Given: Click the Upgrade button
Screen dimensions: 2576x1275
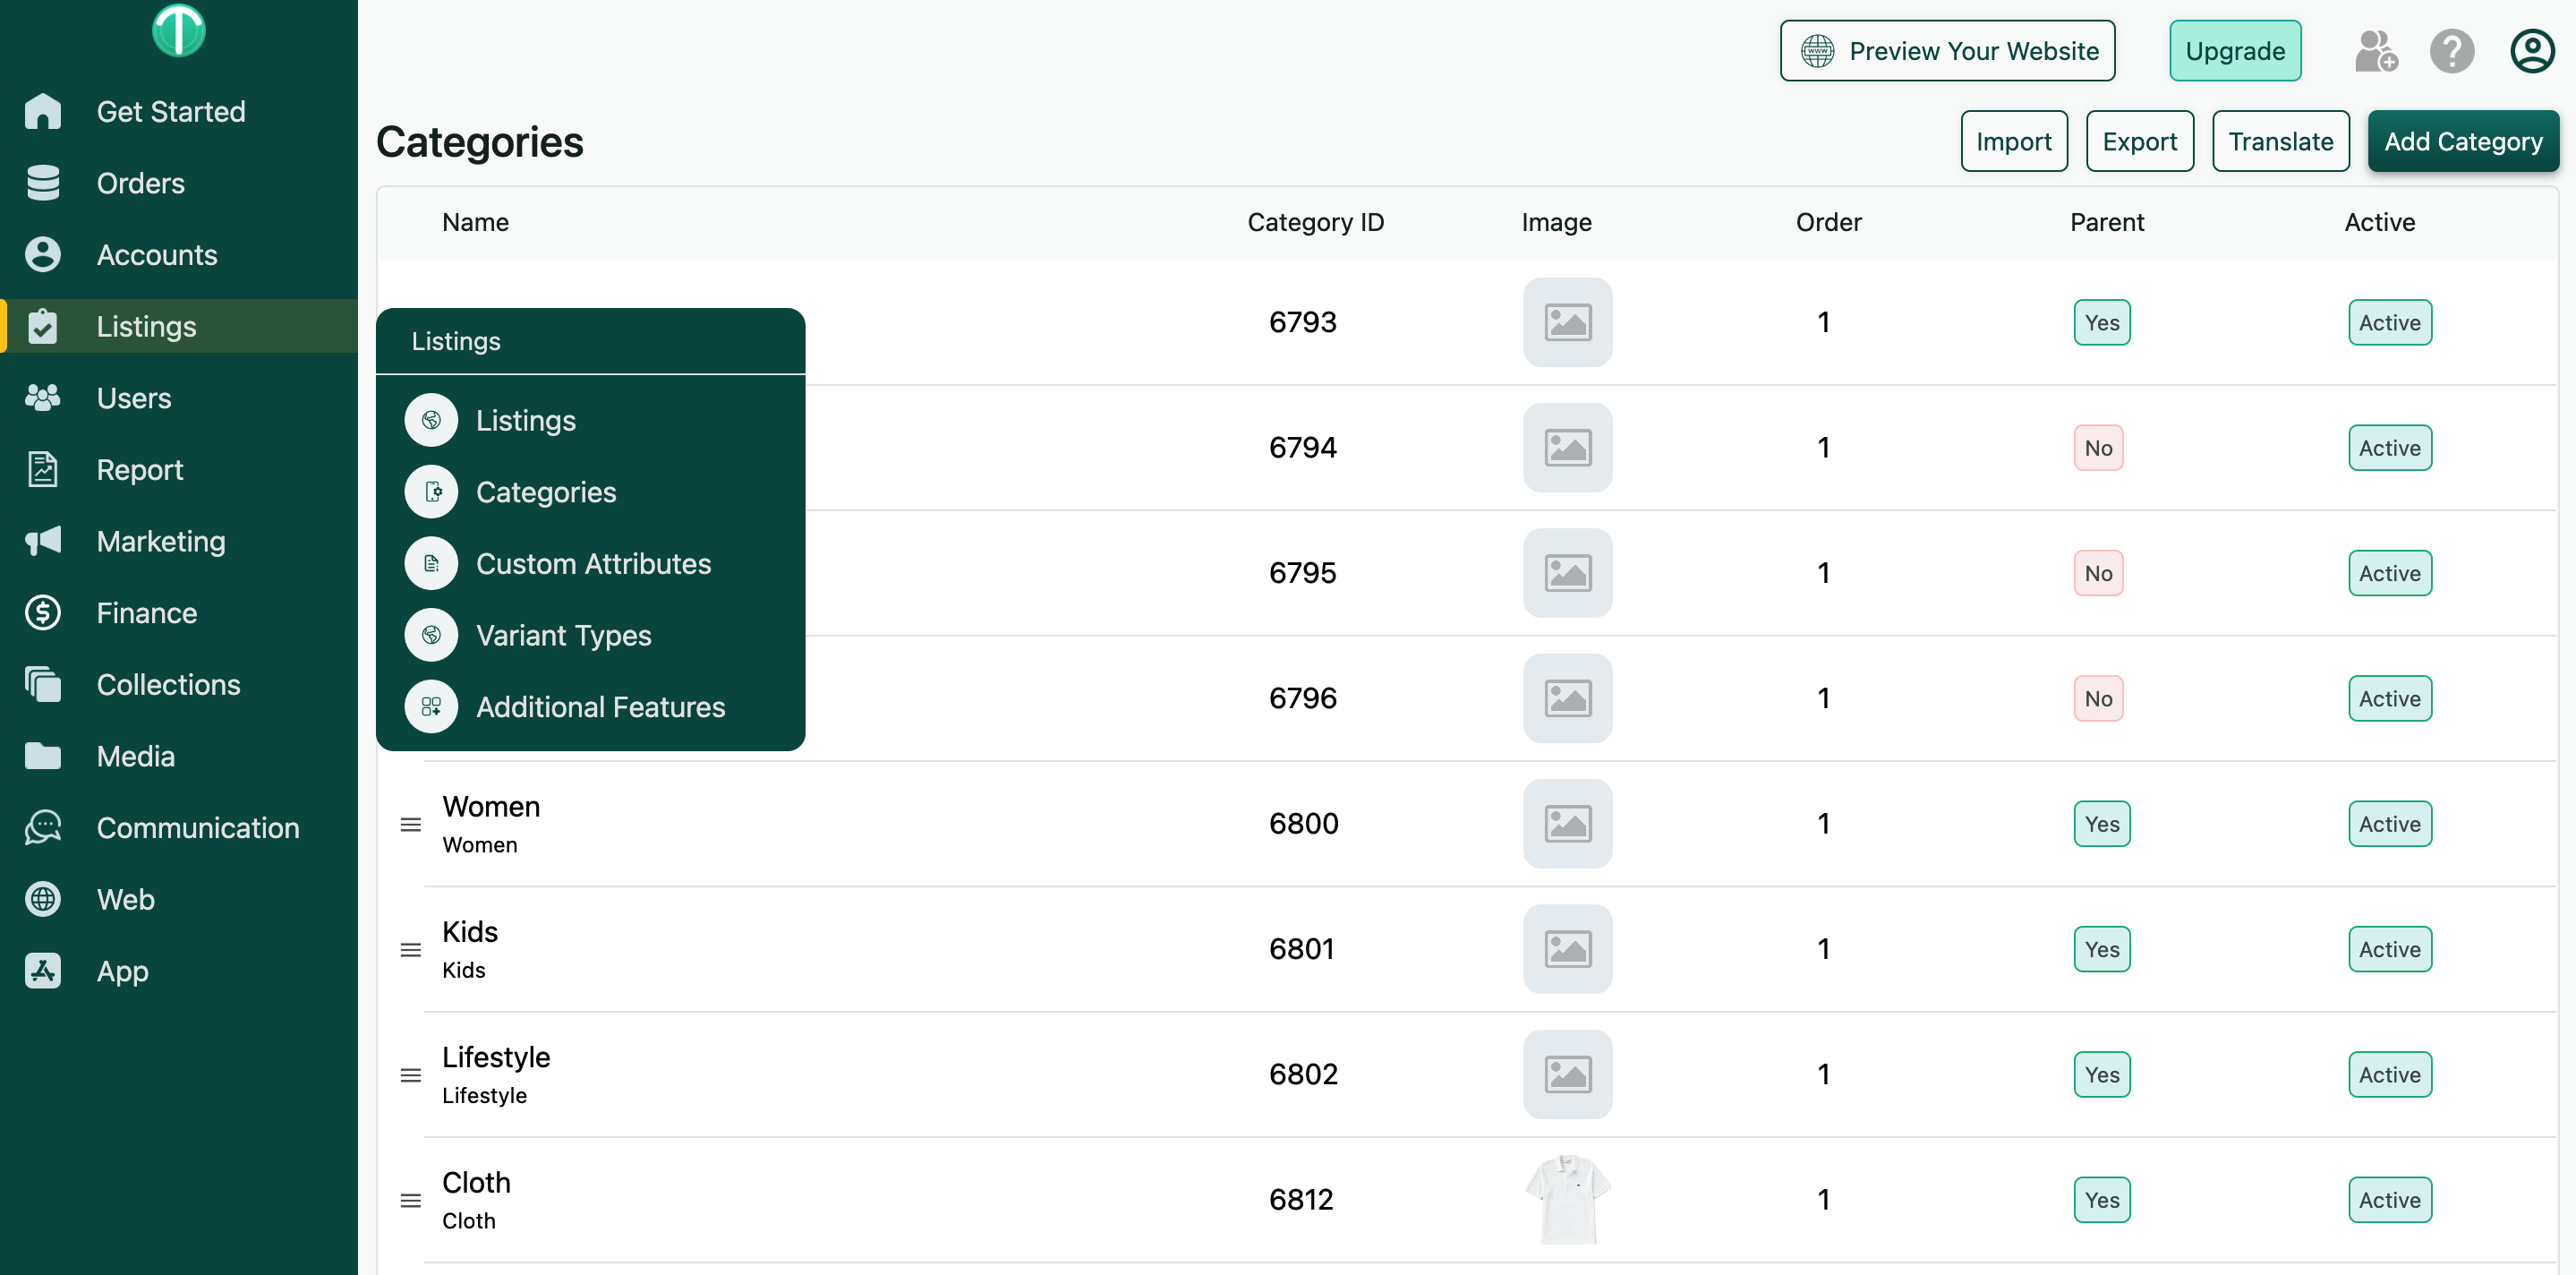Looking at the screenshot, I should tap(2234, 51).
